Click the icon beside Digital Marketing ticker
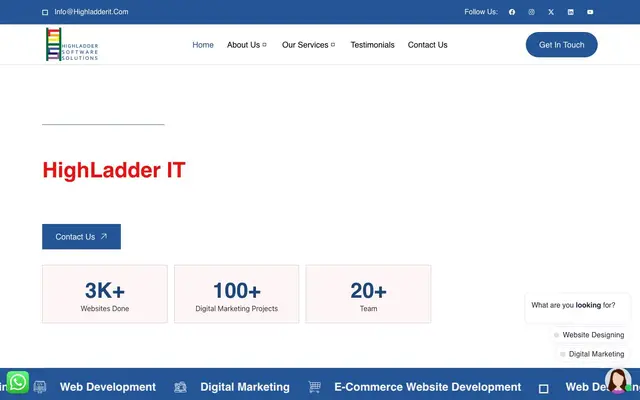 click(180, 387)
